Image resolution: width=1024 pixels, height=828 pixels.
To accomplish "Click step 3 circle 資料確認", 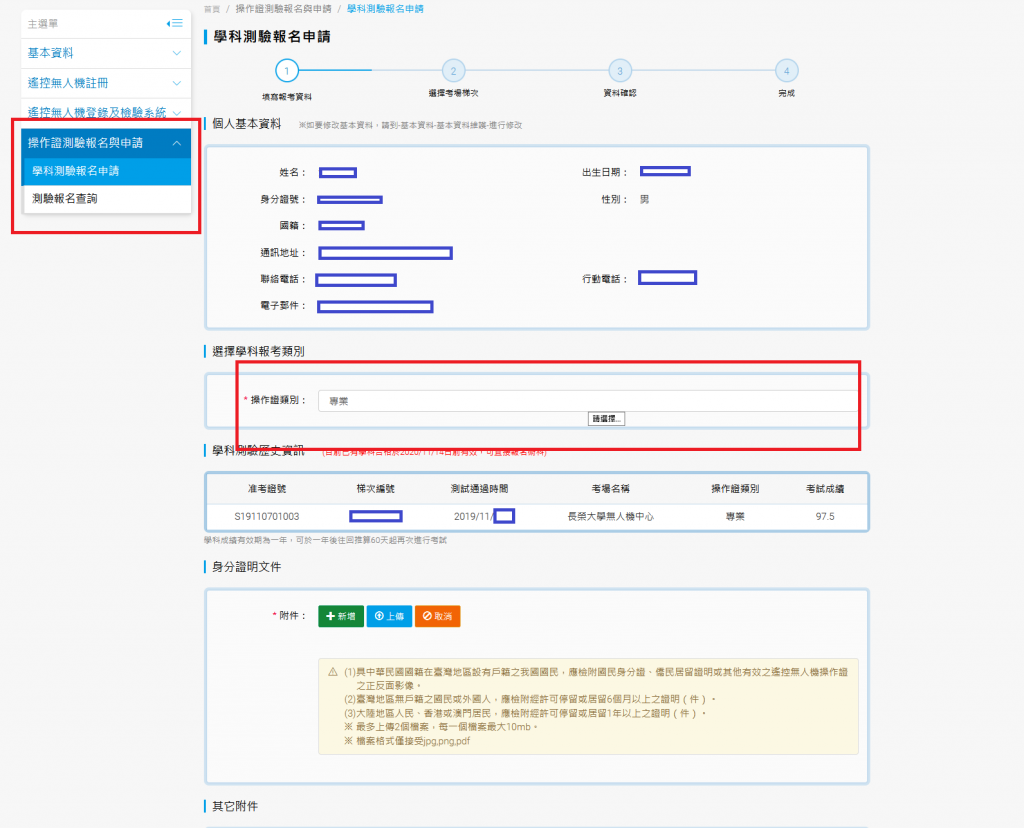I will (620, 71).
